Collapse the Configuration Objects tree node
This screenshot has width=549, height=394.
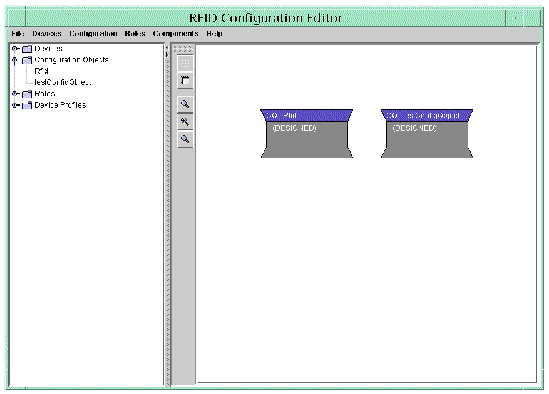15,60
